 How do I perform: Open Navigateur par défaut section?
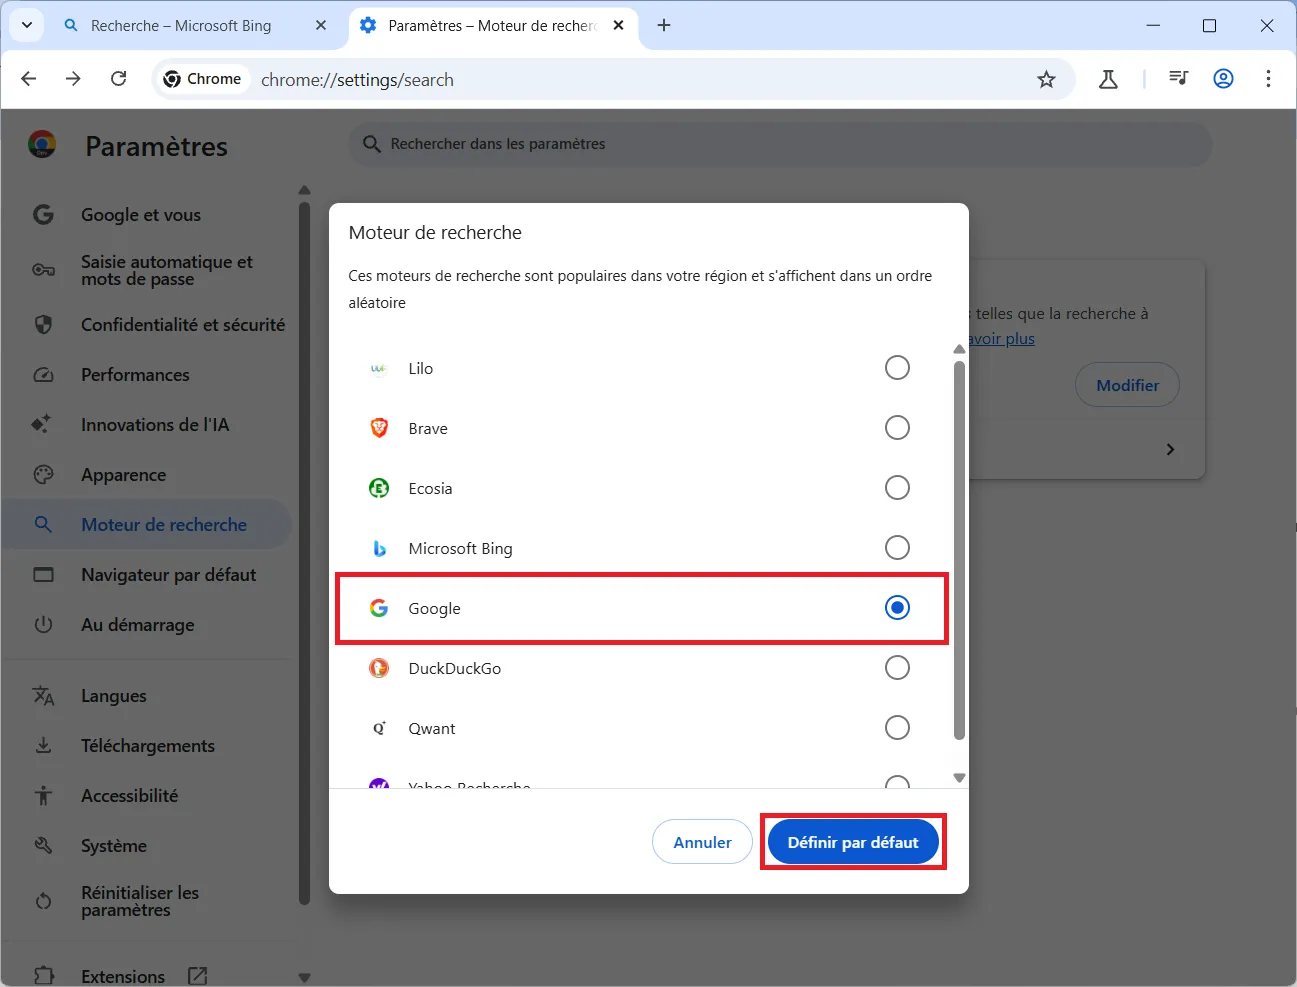[147, 575]
